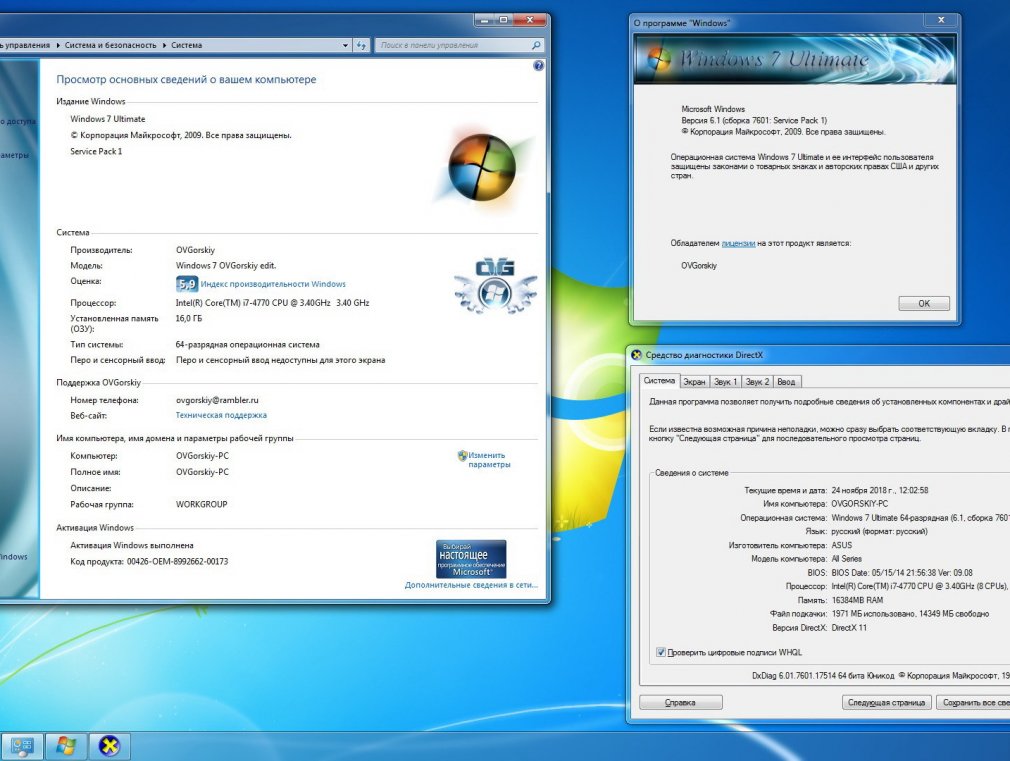The height and width of the screenshot is (761, 1010).
Task: Click Изменить параметры link
Action: [489, 459]
